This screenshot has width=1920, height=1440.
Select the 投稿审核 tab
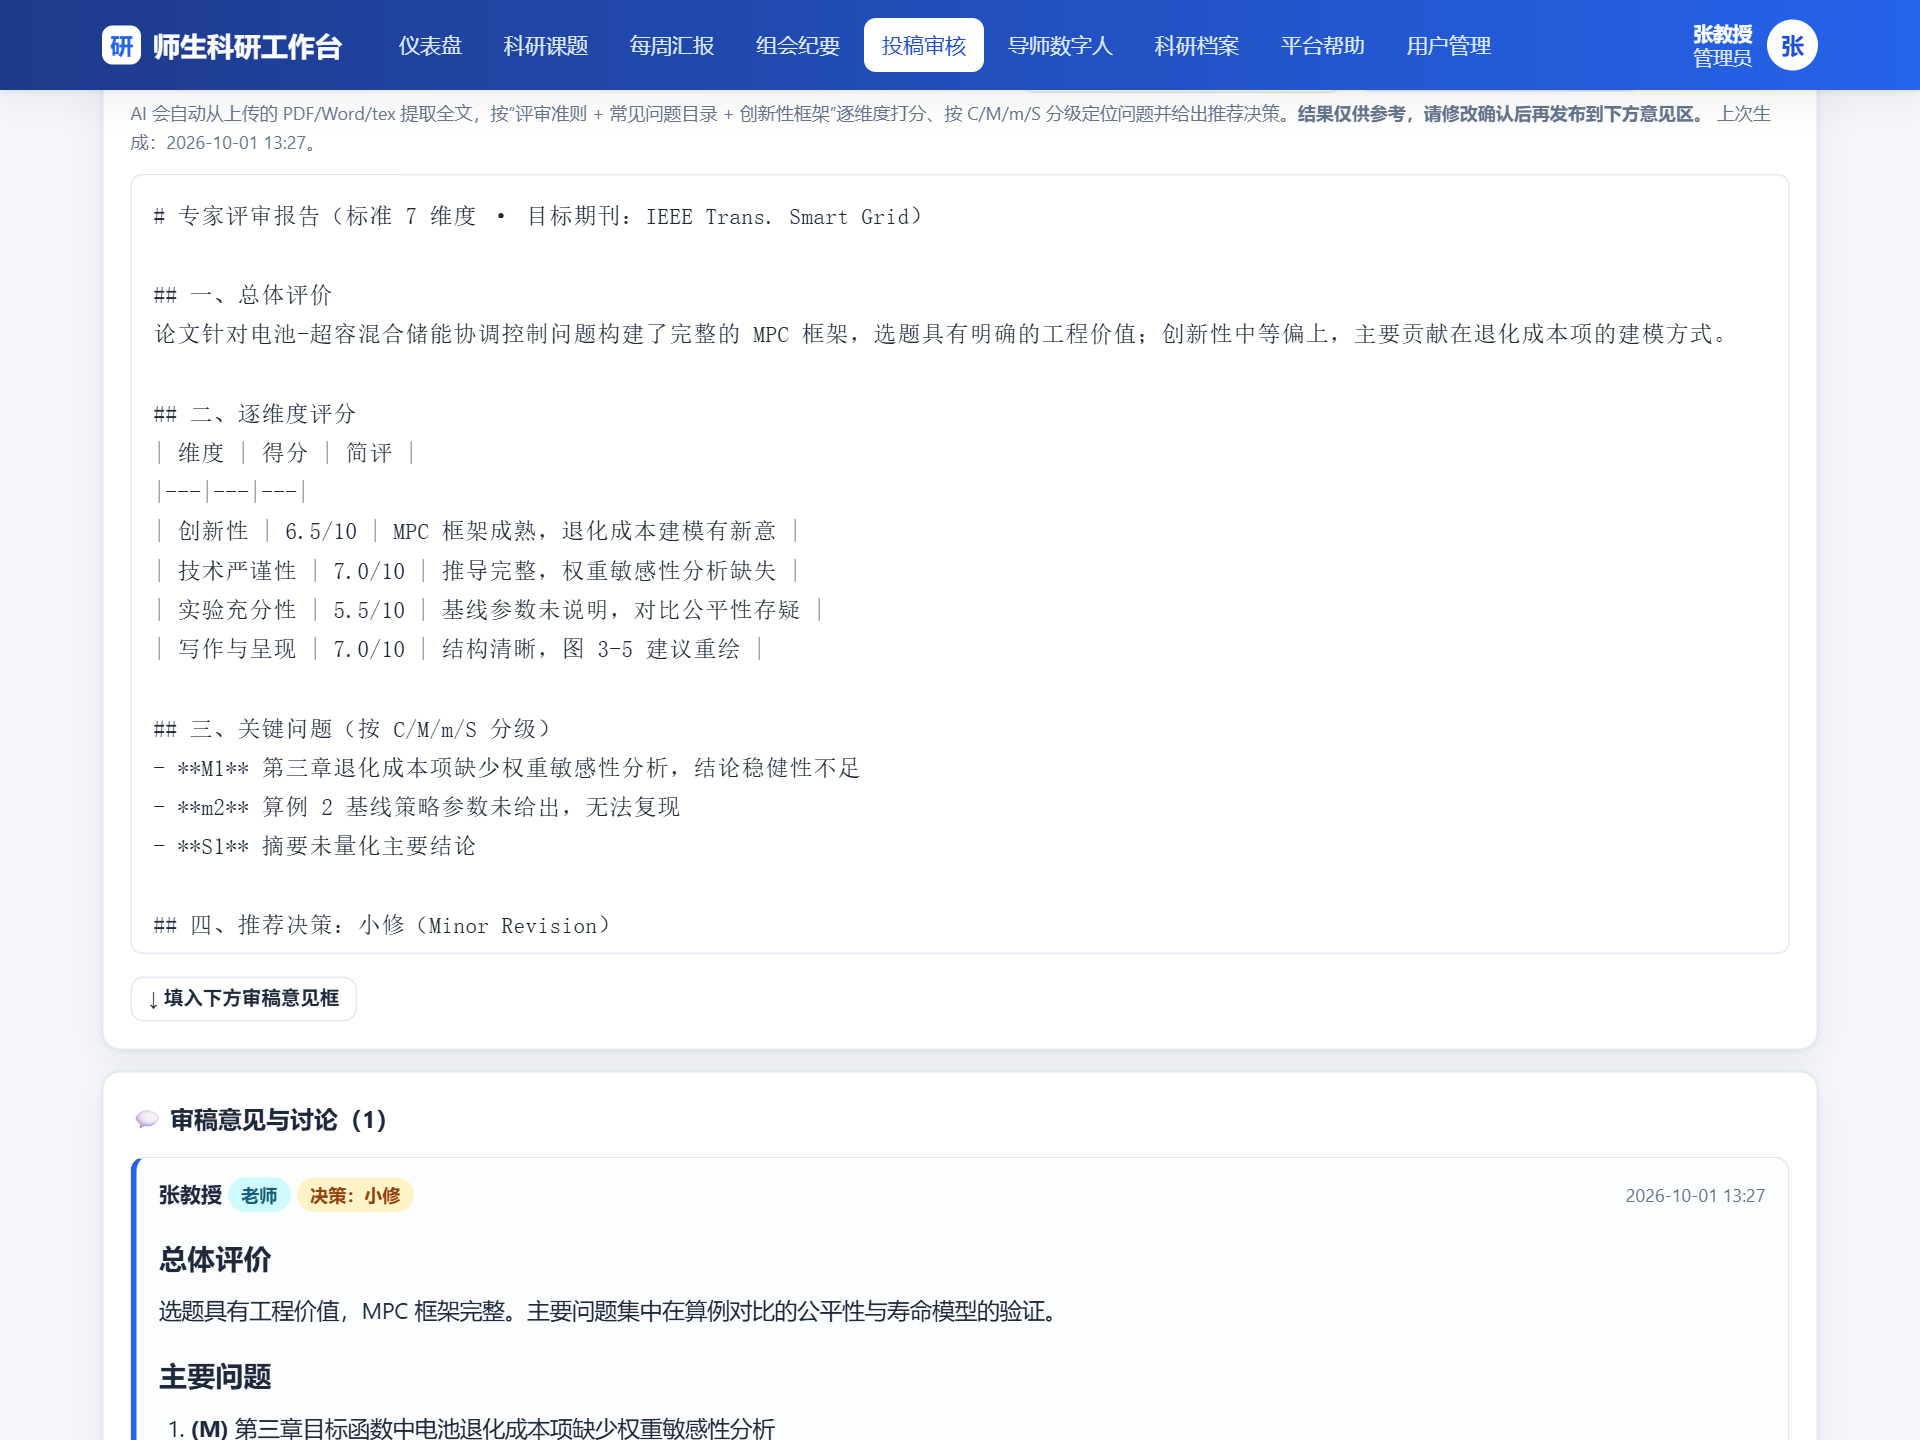pyautogui.click(x=924, y=45)
